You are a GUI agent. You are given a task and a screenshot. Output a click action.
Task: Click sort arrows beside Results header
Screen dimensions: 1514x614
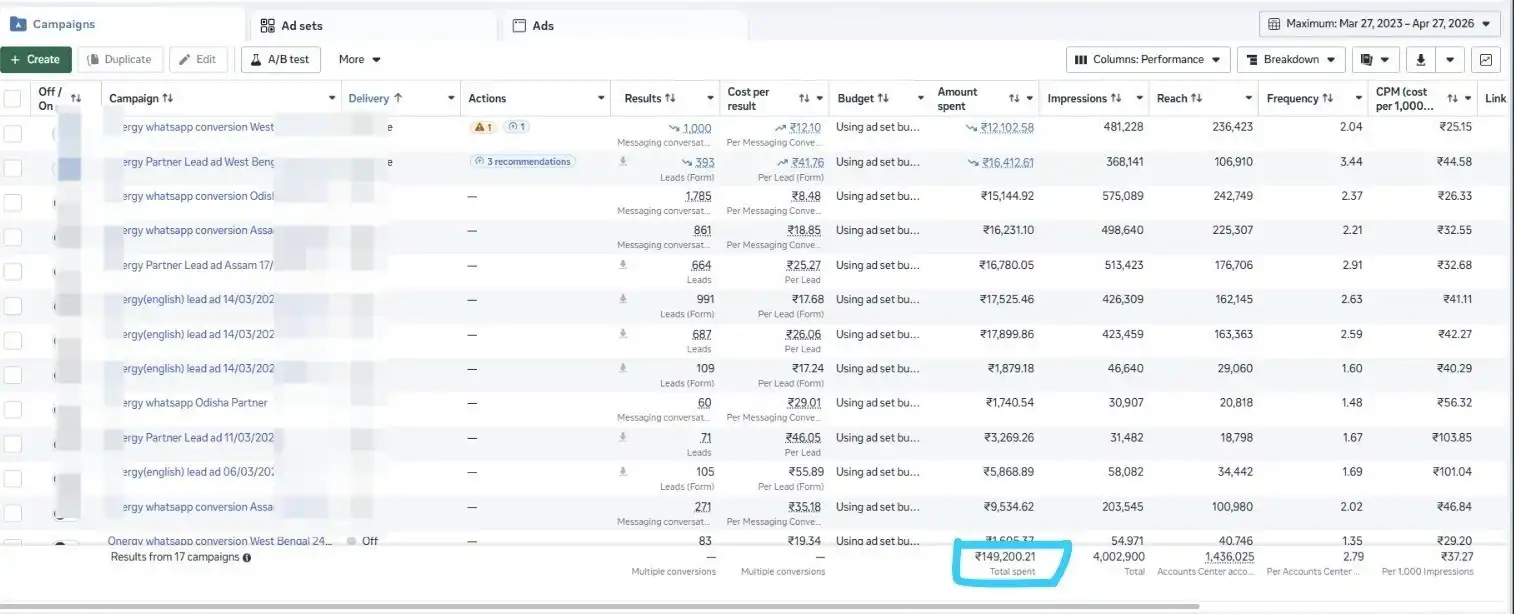tap(670, 98)
